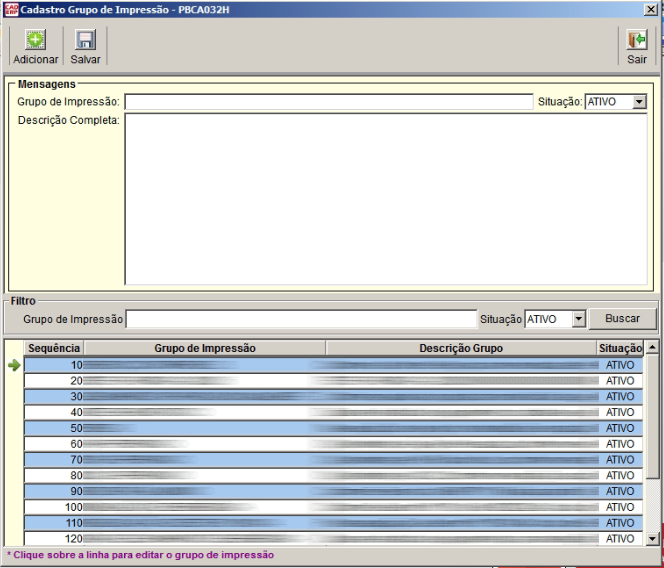664x568 pixels.
Task: Open Situação dropdown in Mensagens section
Action: coord(639,102)
